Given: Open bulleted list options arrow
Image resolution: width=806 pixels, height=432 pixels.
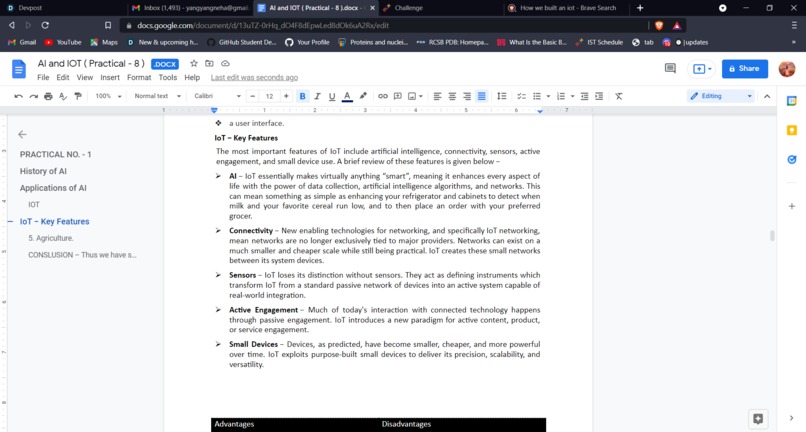Looking at the screenshot, I should coord(548,96).
